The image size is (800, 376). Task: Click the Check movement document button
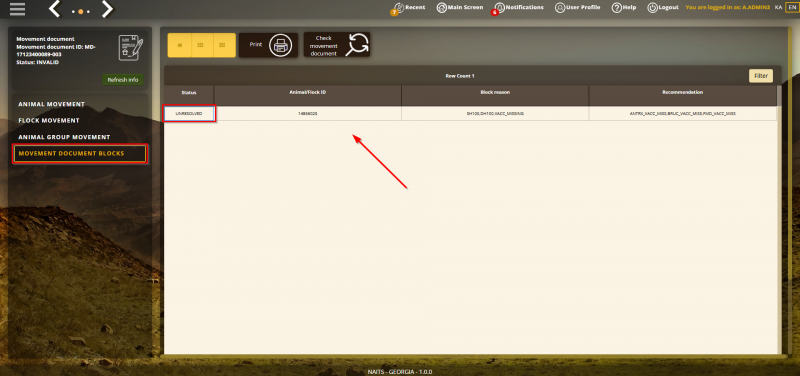tap(337, 45)
